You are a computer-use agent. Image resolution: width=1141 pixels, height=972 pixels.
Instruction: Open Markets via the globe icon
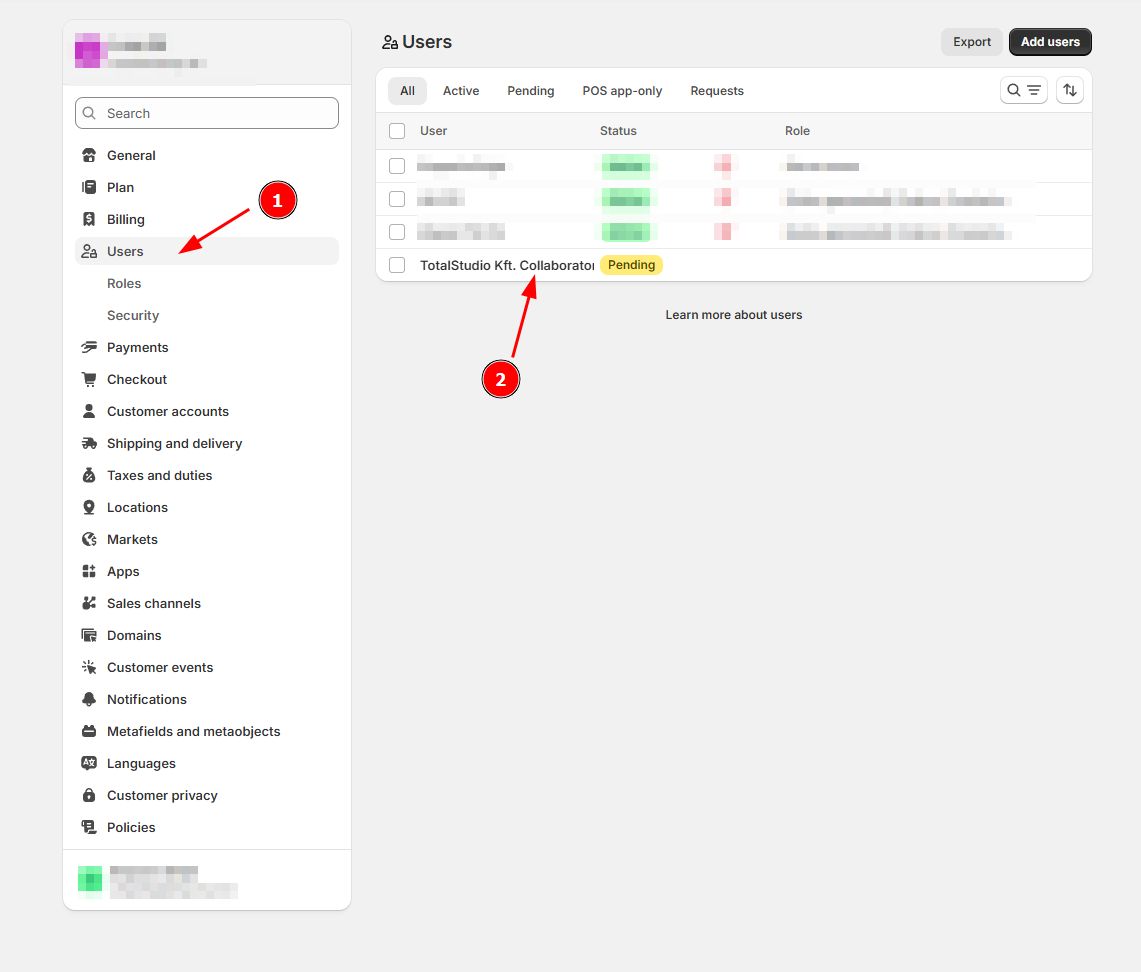coord(89,539)
